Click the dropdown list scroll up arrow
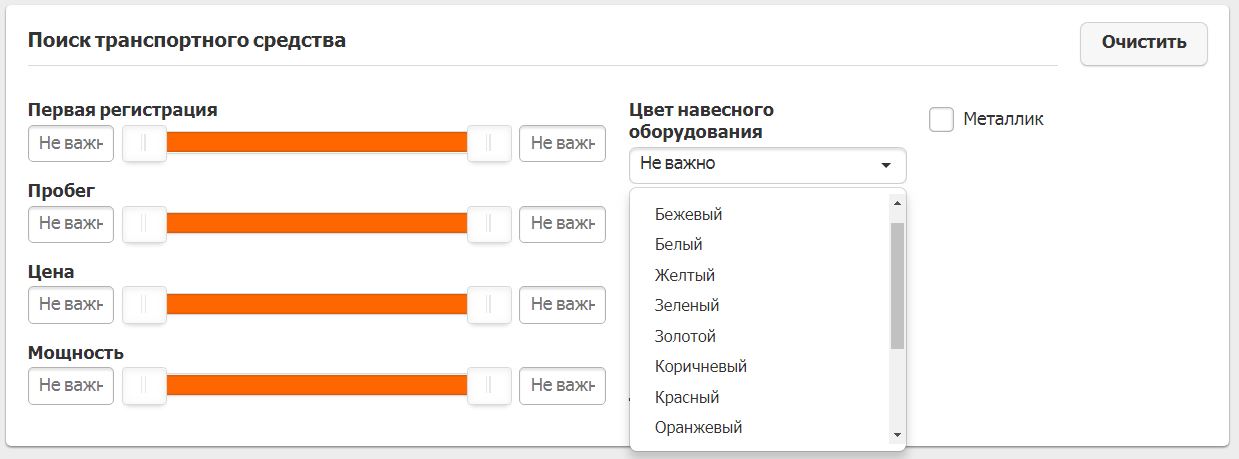1239x459 pixels. [x=897, y=203]
